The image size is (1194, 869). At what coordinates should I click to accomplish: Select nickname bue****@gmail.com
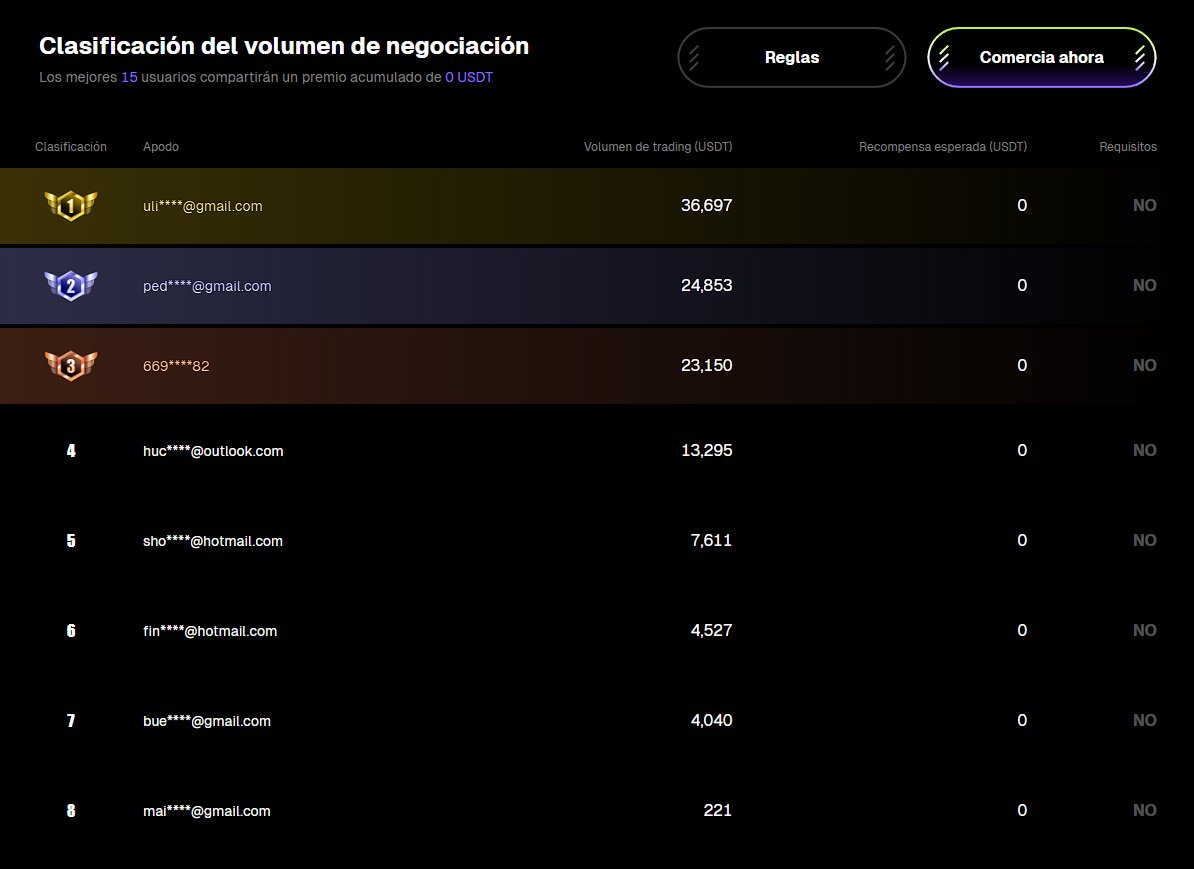[x=206, y=720]
